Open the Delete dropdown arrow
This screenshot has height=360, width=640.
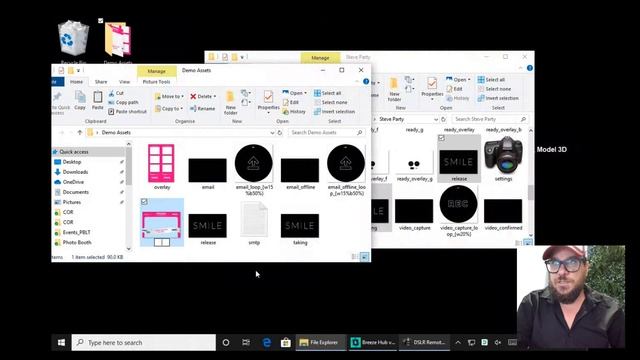pyautogui.click(x=215, y=96)
